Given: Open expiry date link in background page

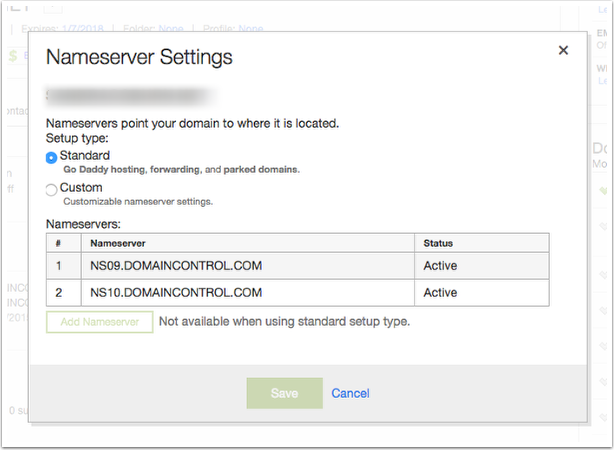Looking at the screenshot, I should (x=83, y=28).
